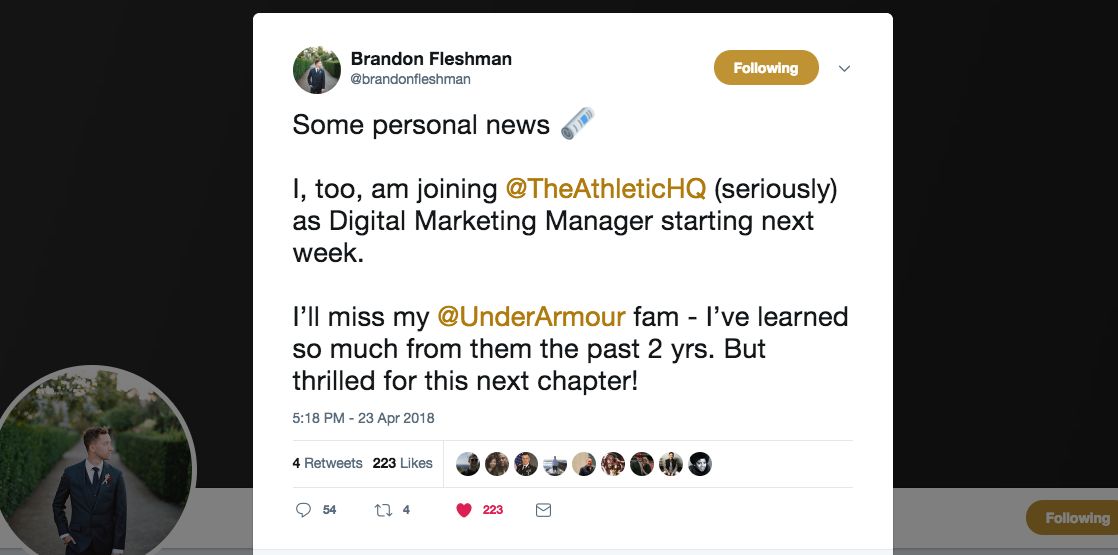Open the direct message envelope icon
The height and width of the screenshot is (555, 1118).
click(543, 510)
